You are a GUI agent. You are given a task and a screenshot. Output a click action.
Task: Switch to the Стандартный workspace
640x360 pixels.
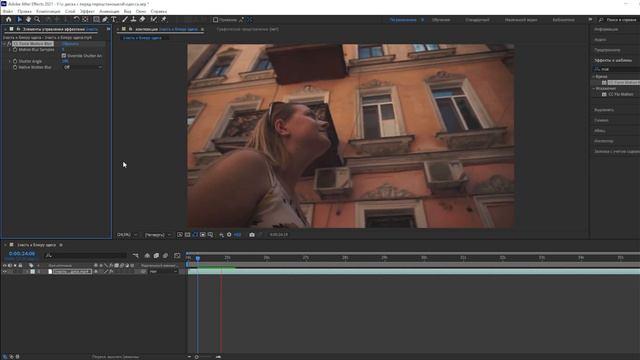[477, 20]
